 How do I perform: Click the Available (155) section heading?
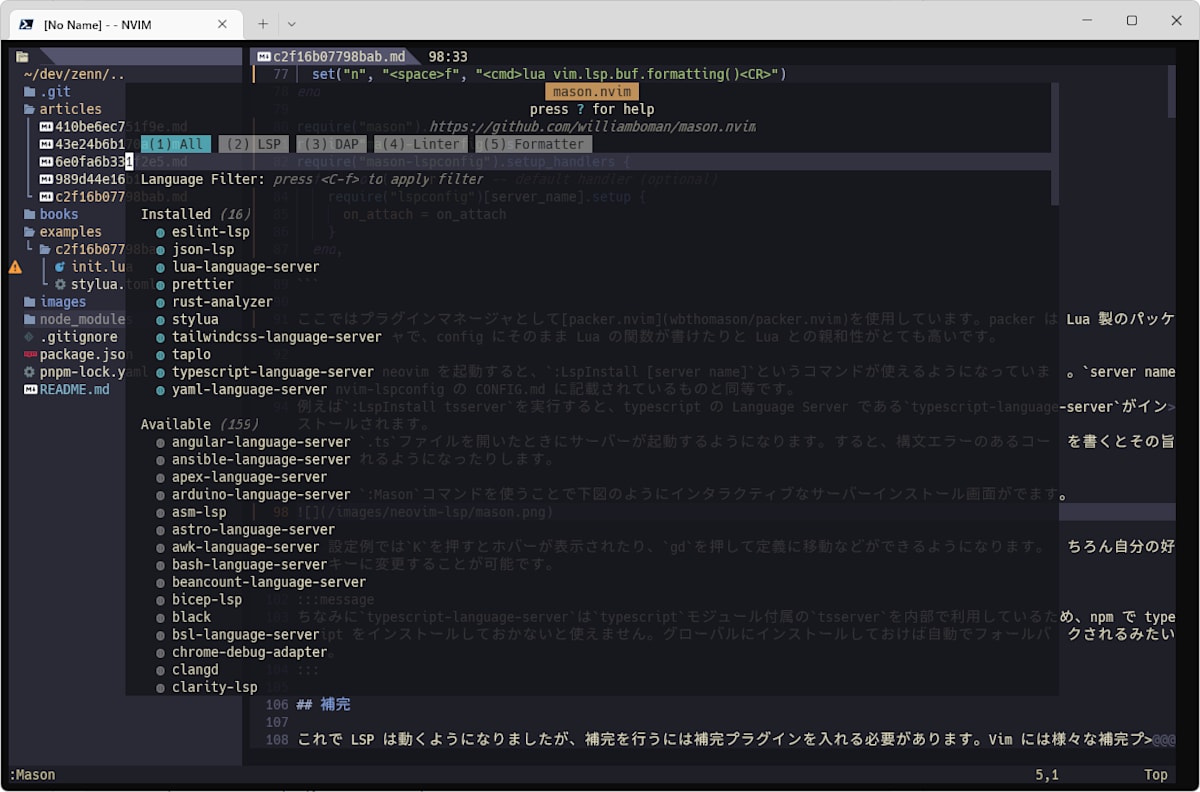click(x=199, y=424)
